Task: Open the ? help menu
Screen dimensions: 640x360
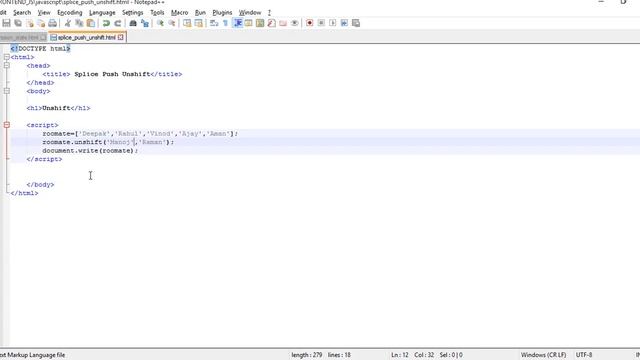Action: [269, 13]
